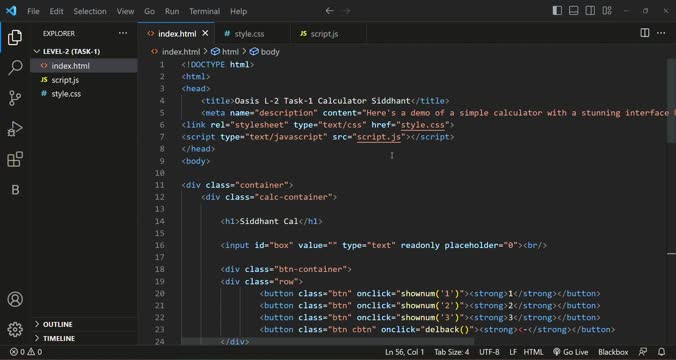This screenshot has width=676, height=360.
Task: Click the VS Code logo icon
Action: point(11,11)
